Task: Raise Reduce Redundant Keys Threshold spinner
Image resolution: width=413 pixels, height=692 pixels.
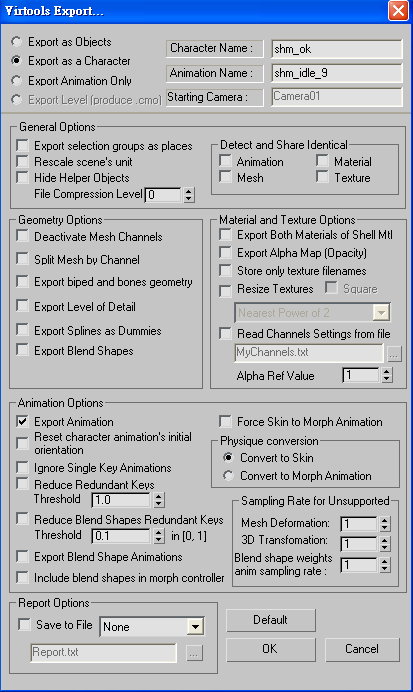Action: pos(159,496)
